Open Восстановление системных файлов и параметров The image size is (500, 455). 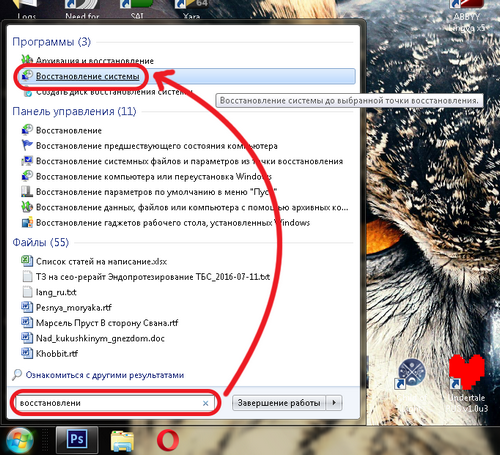click(189, 161)
